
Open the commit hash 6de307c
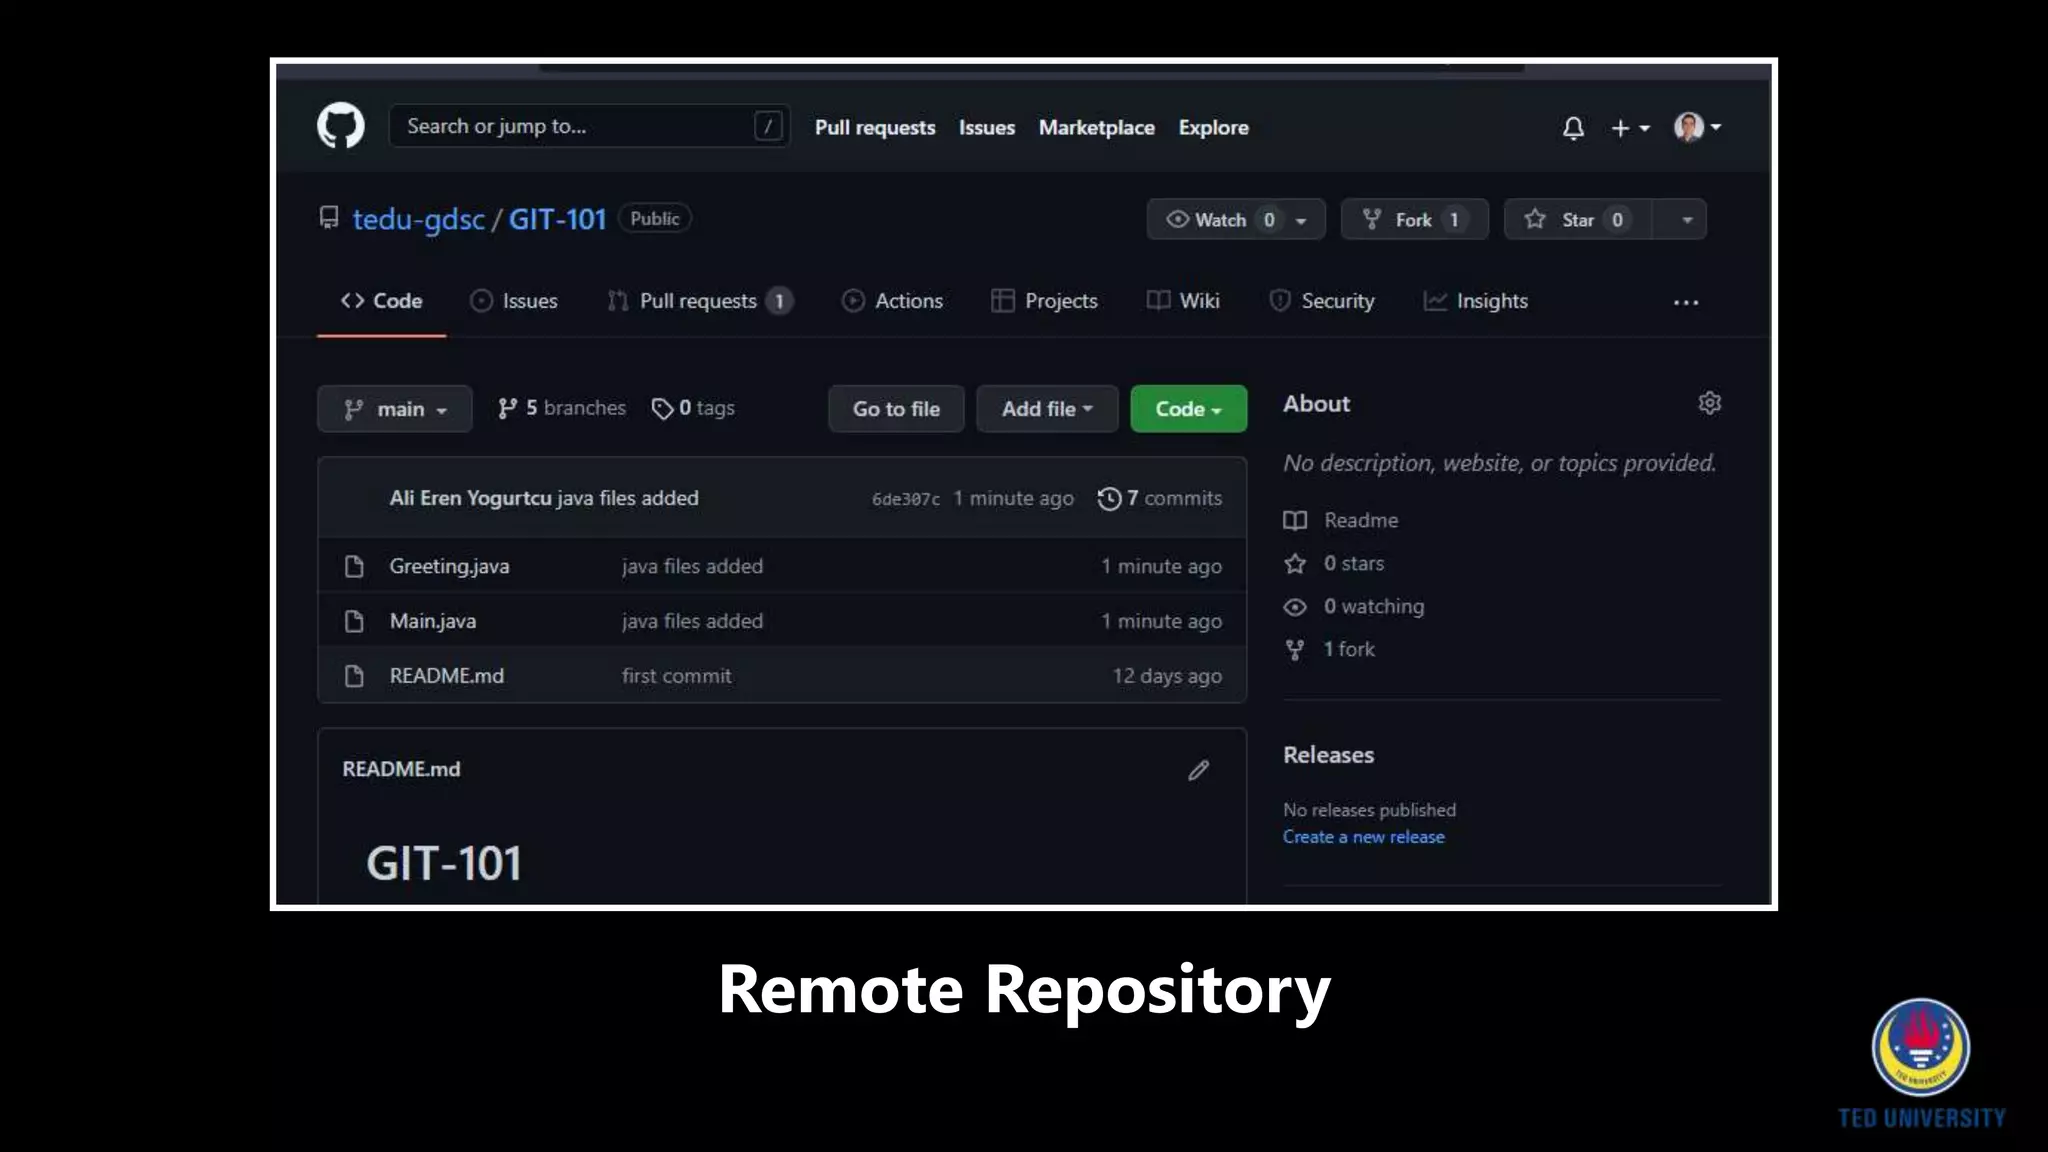tap(905, 499)
